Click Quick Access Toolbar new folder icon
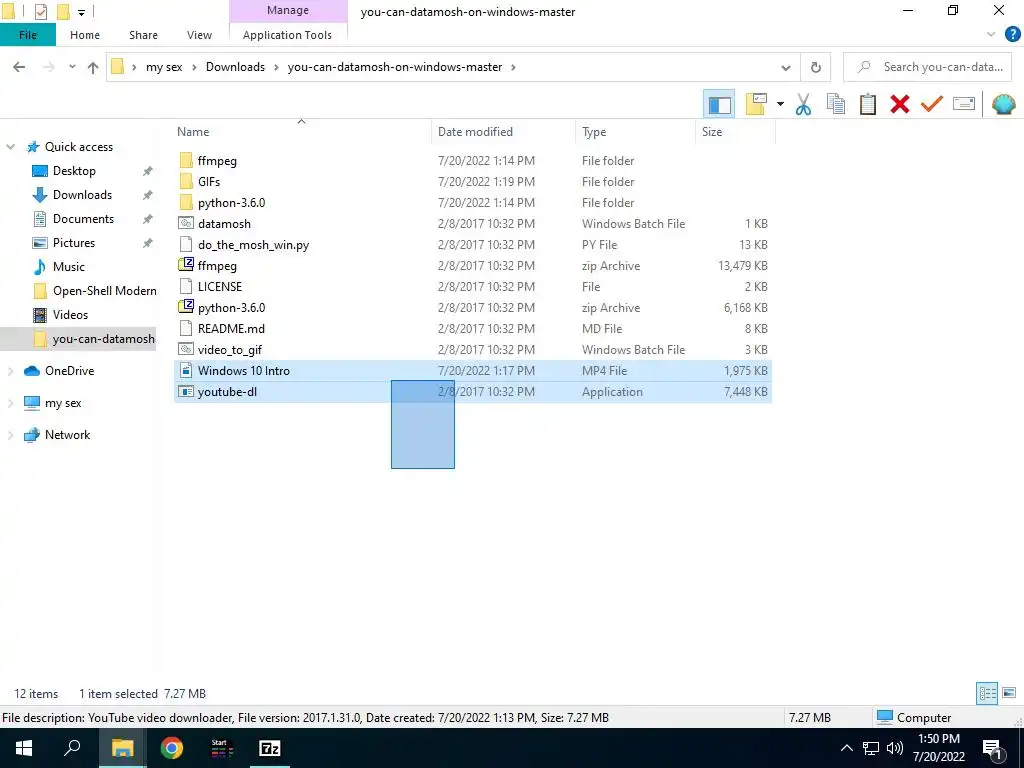 pyautogui.click(x=63, y=12)
